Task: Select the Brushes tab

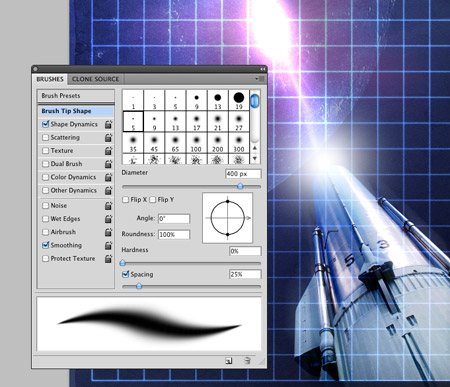Action: [50, 79]
